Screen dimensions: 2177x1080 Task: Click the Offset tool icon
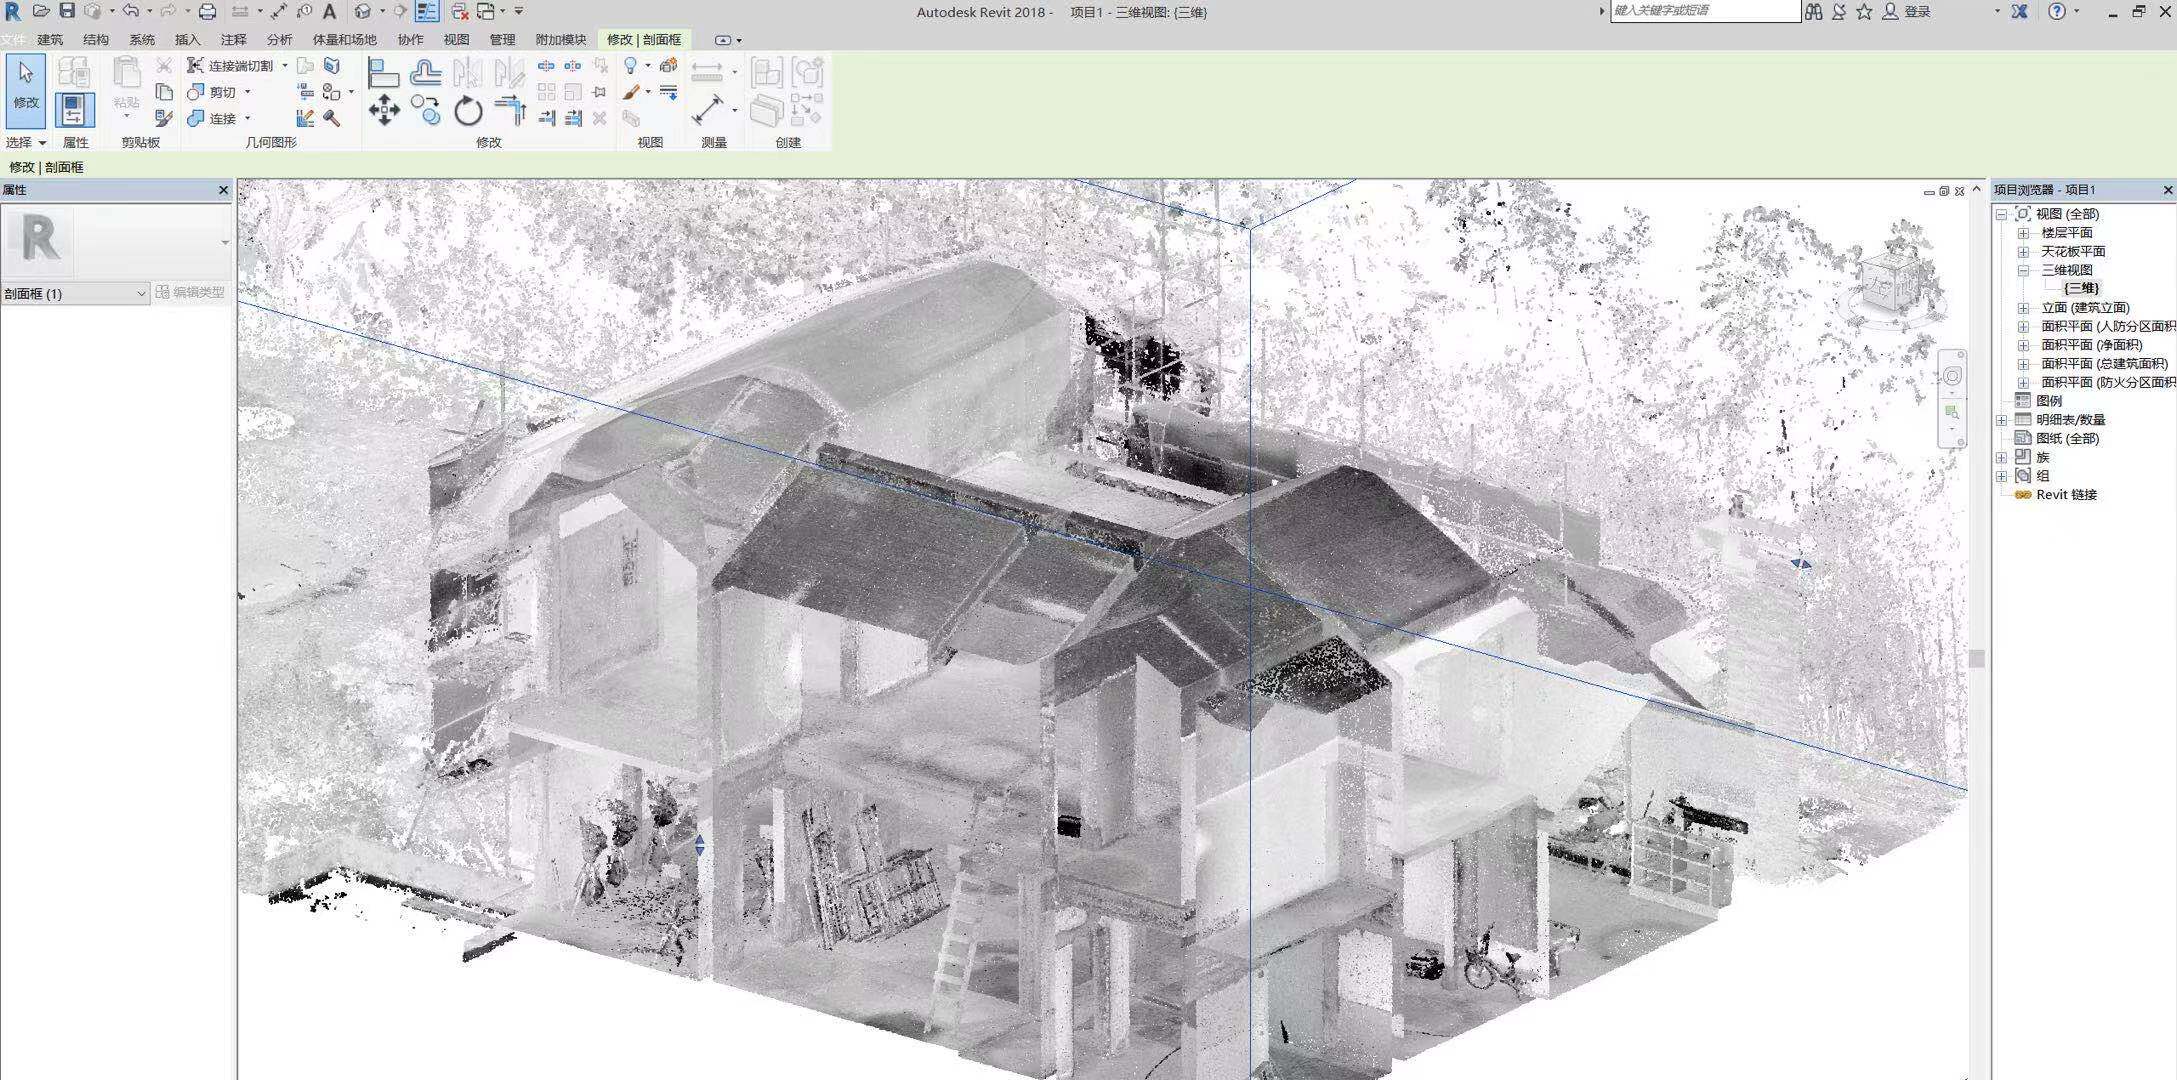point(426,72)
